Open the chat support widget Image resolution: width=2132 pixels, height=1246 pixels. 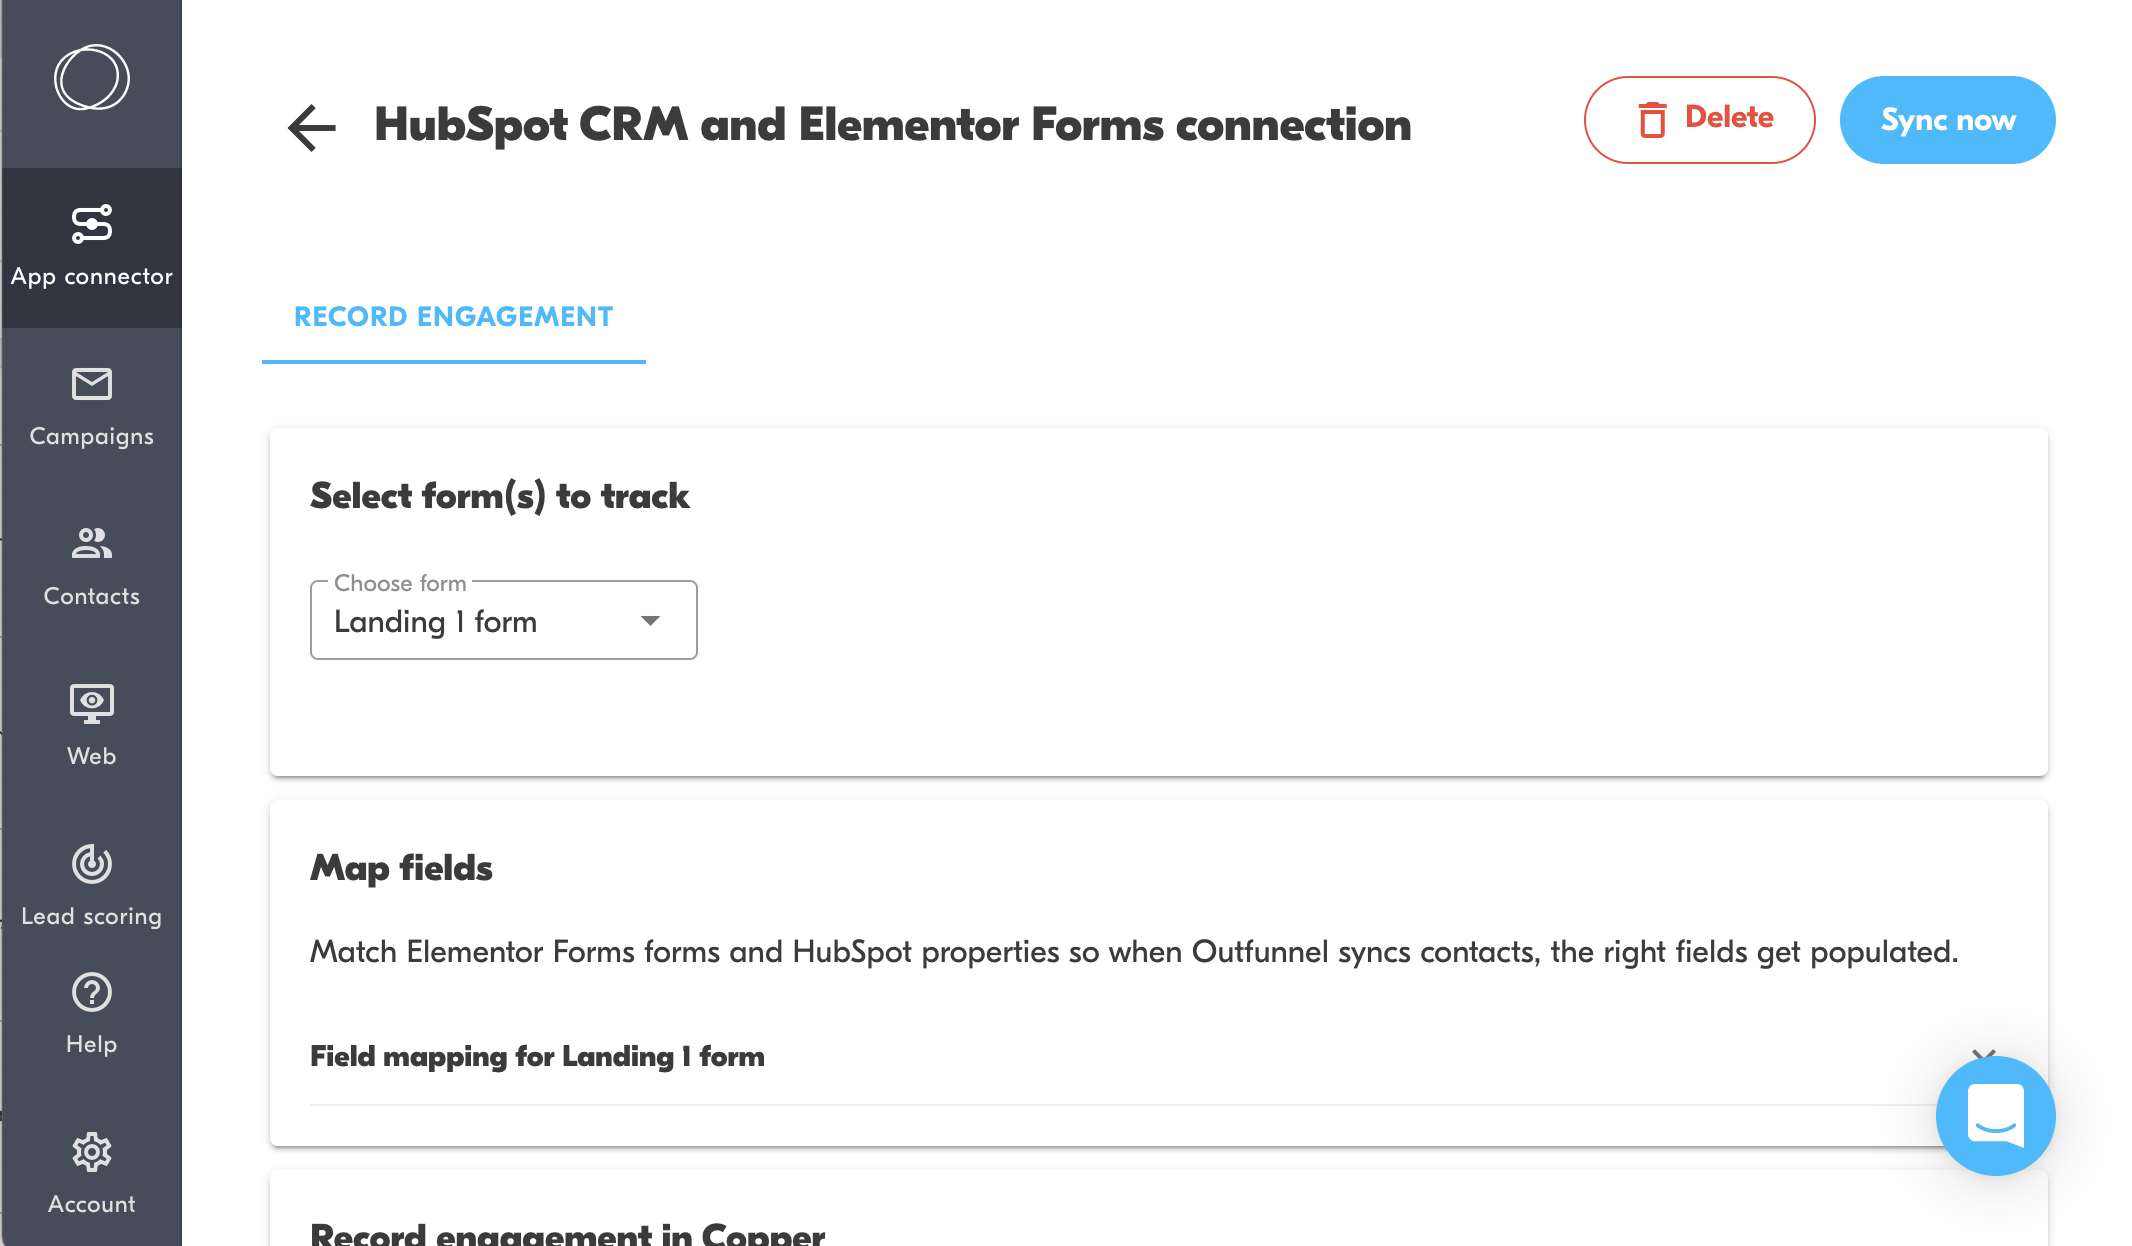1995,1115
